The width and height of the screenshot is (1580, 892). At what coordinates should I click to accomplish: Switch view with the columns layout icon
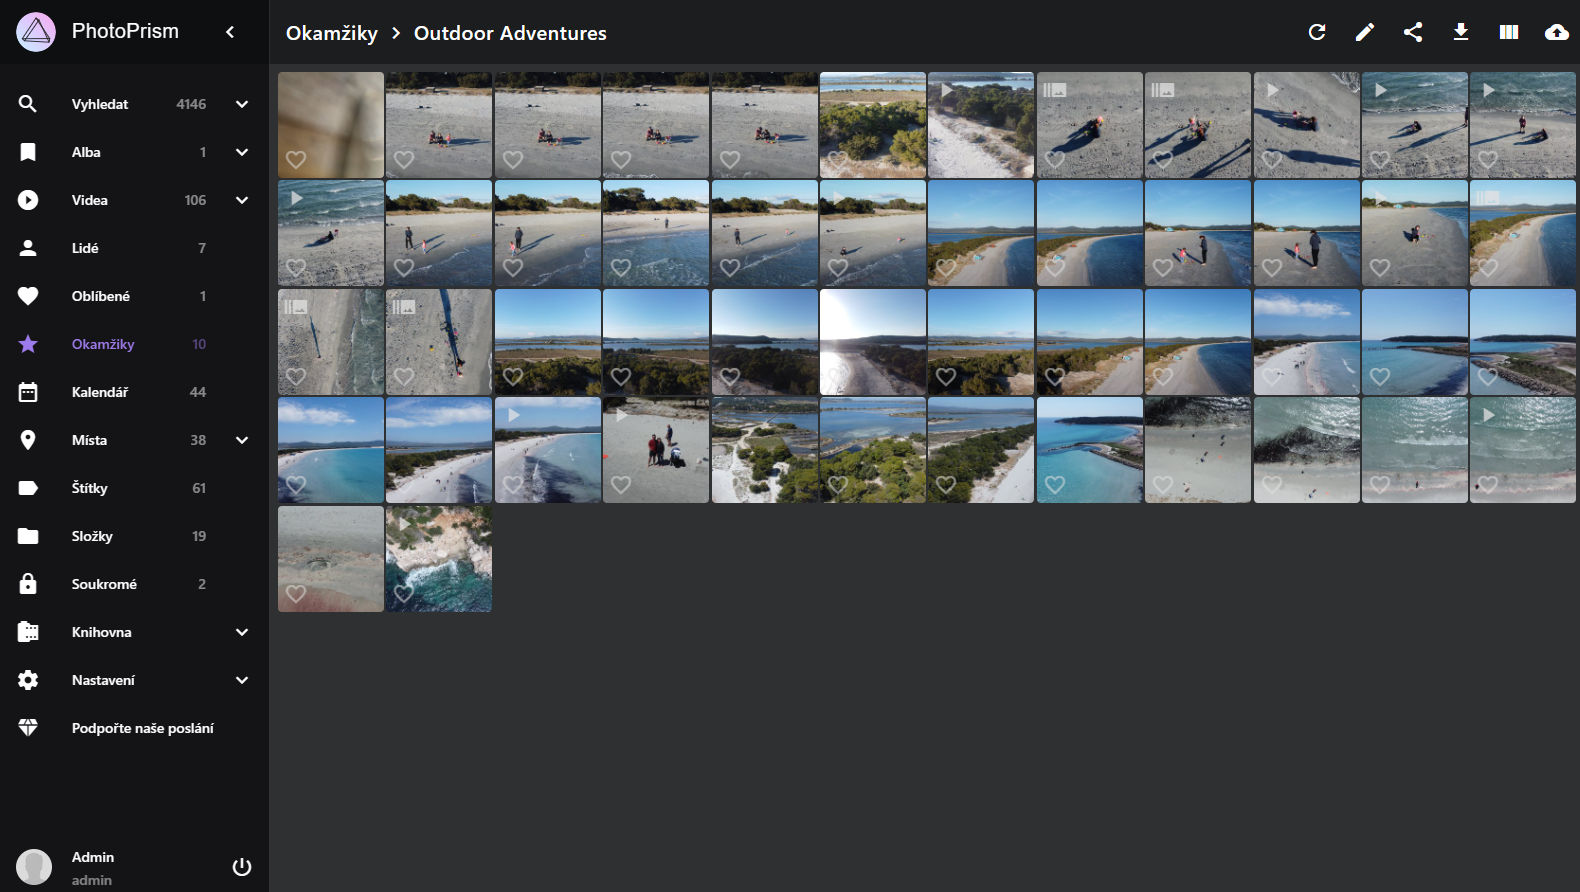click(1509, 32)
